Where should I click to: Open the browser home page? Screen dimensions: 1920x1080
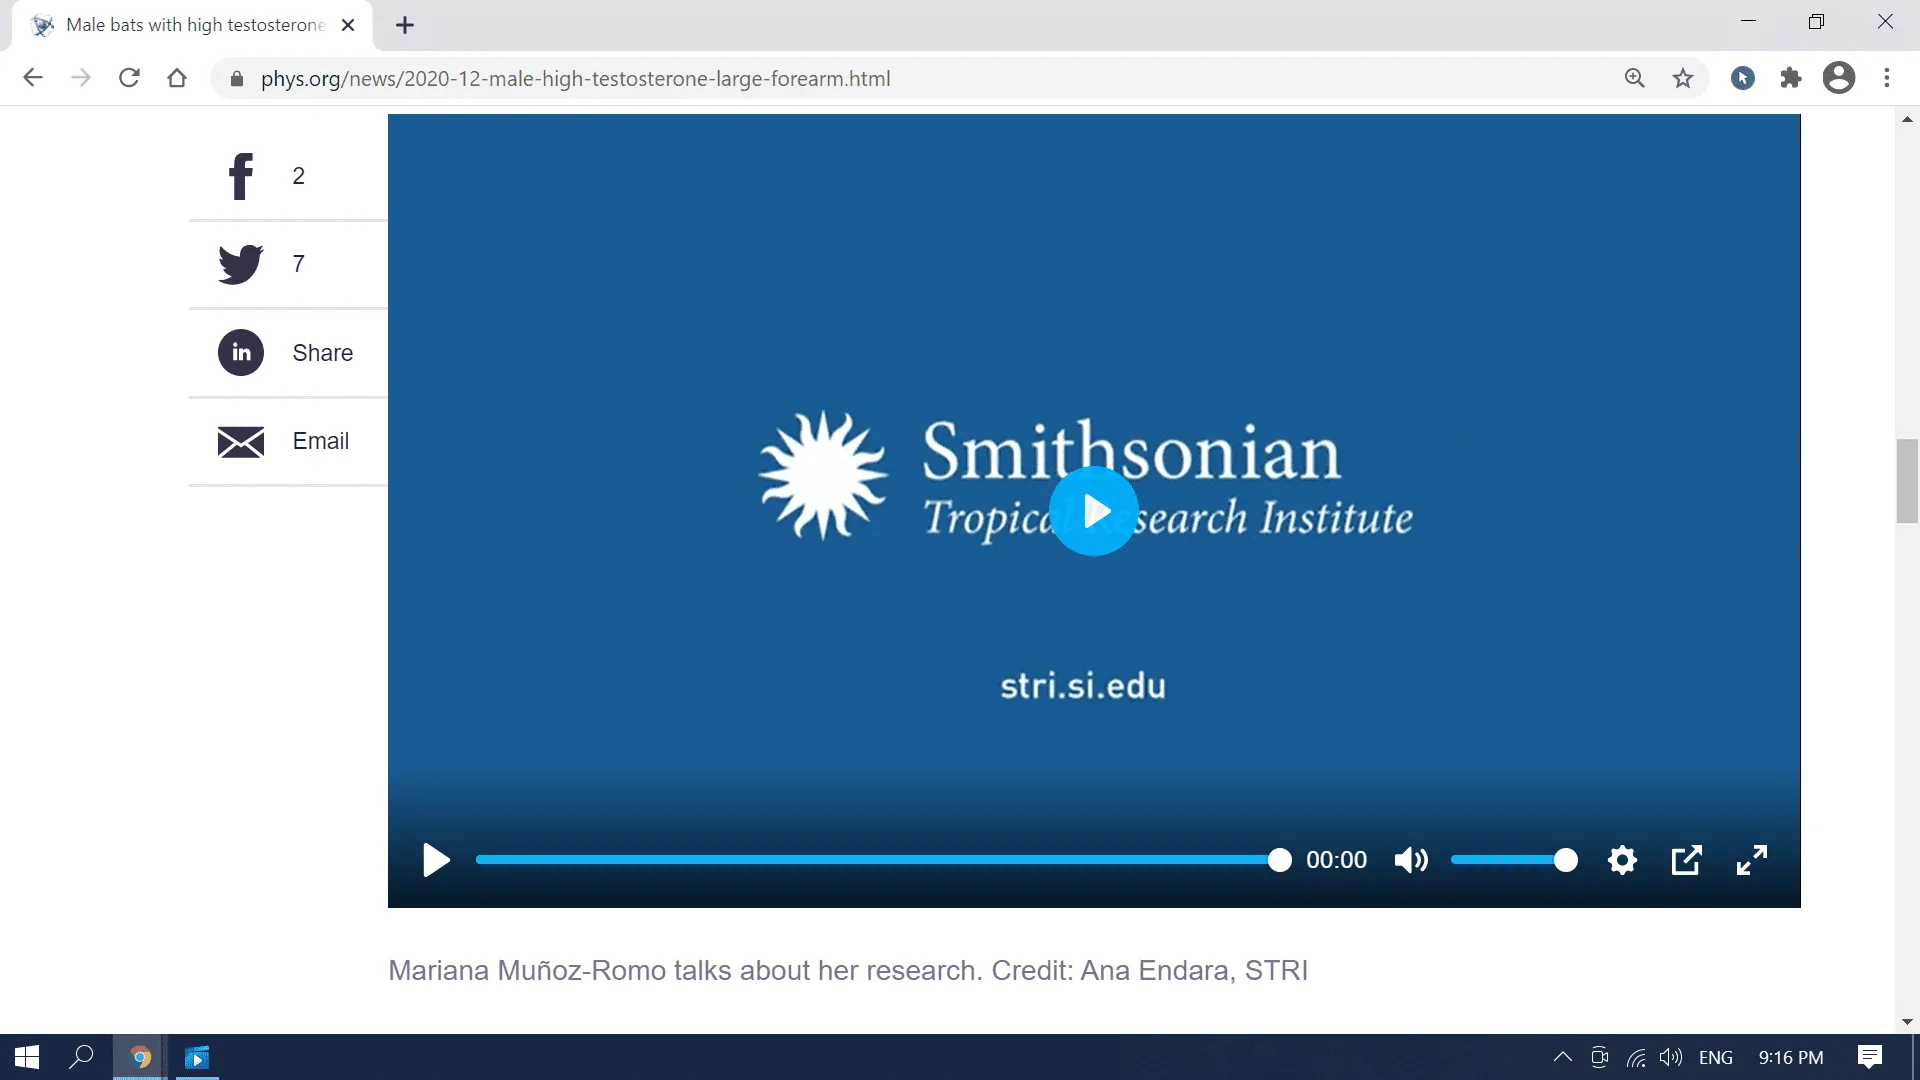click(177, 78)
